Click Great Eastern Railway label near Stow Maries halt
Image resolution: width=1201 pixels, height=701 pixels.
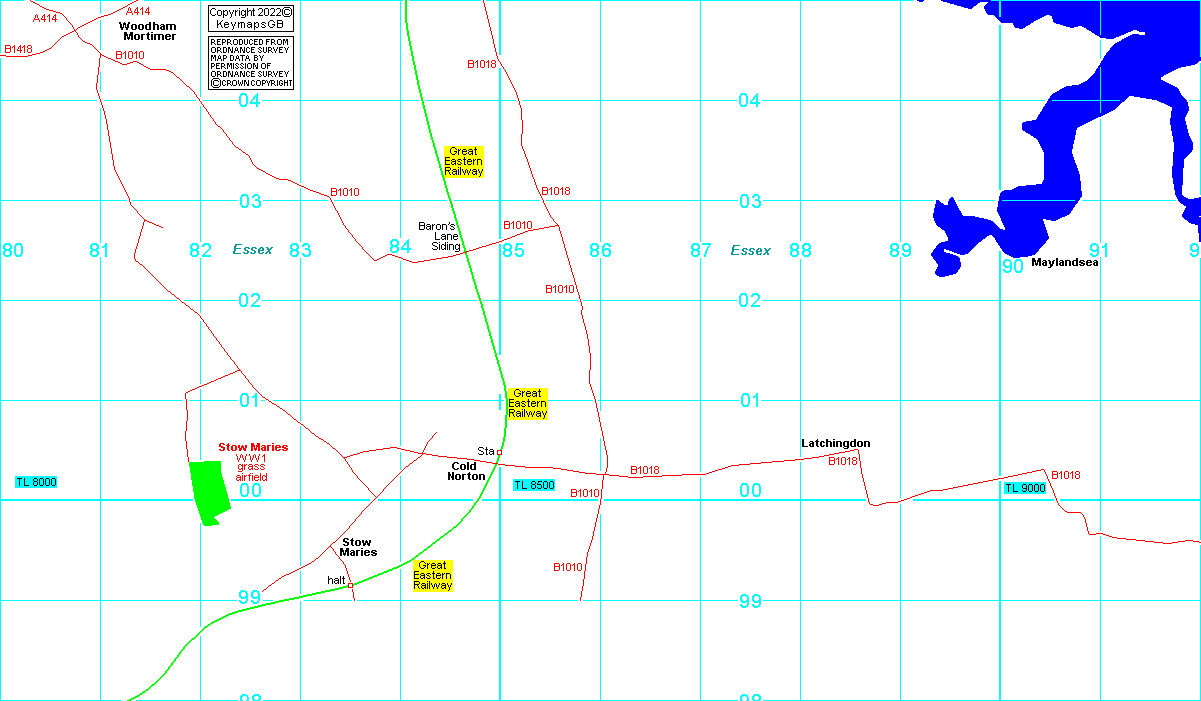(433, 575)
